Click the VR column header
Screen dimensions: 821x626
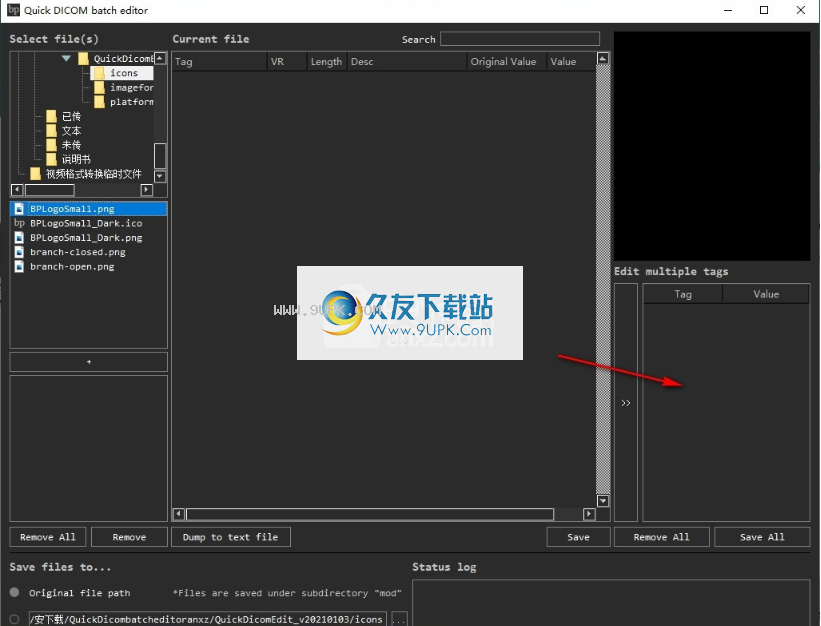pos(287,61)
